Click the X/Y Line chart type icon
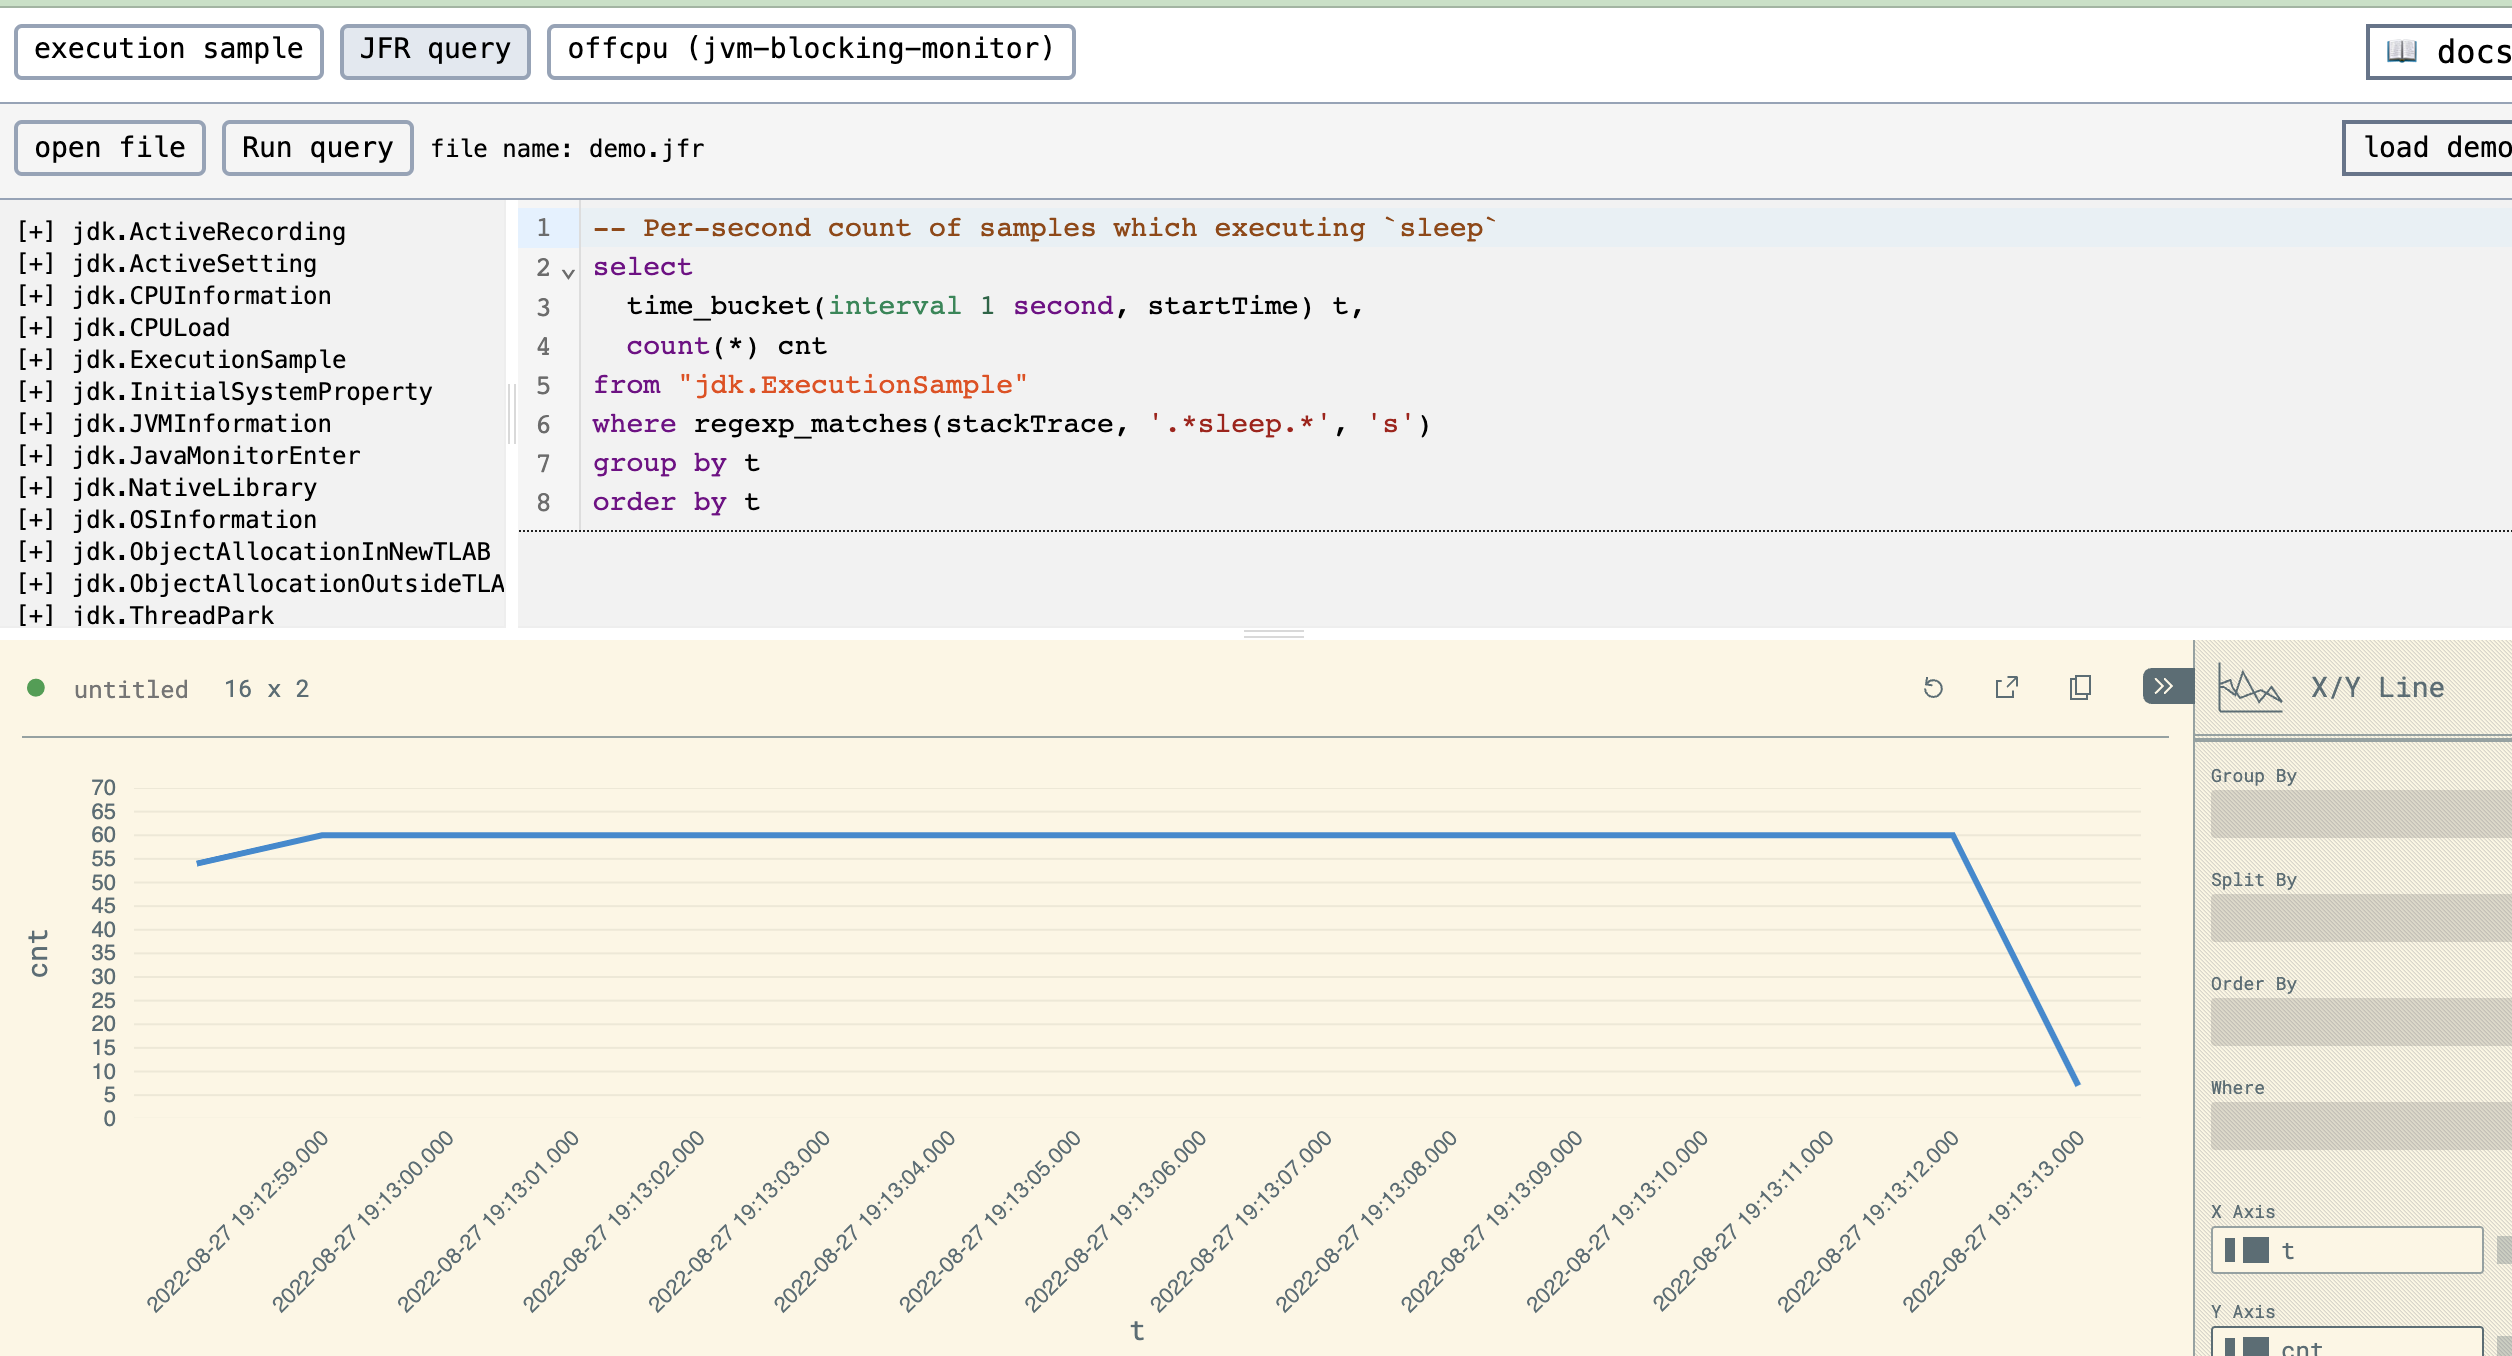The height and width of the screenshot is (1356, 2512). [2249, 688]
